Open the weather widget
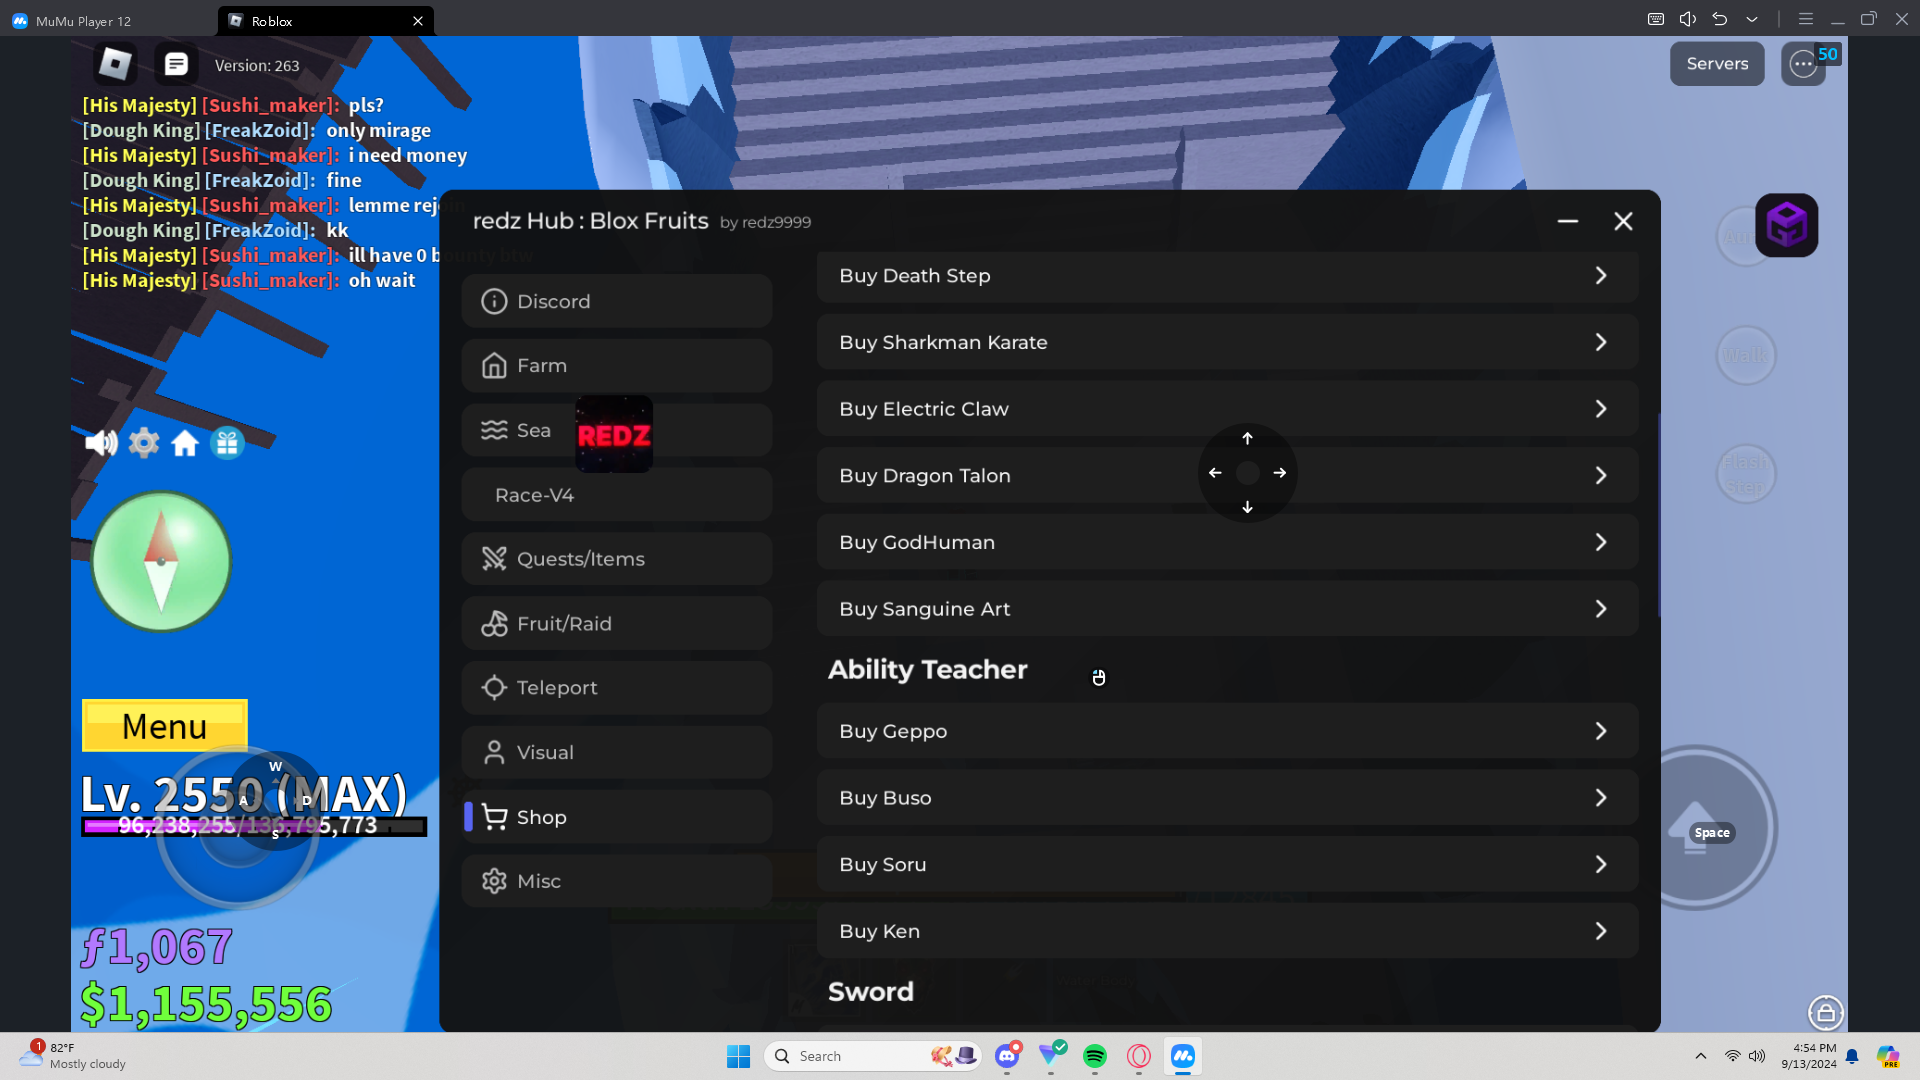1920x1080 pixels. [x=74, y=1056]
